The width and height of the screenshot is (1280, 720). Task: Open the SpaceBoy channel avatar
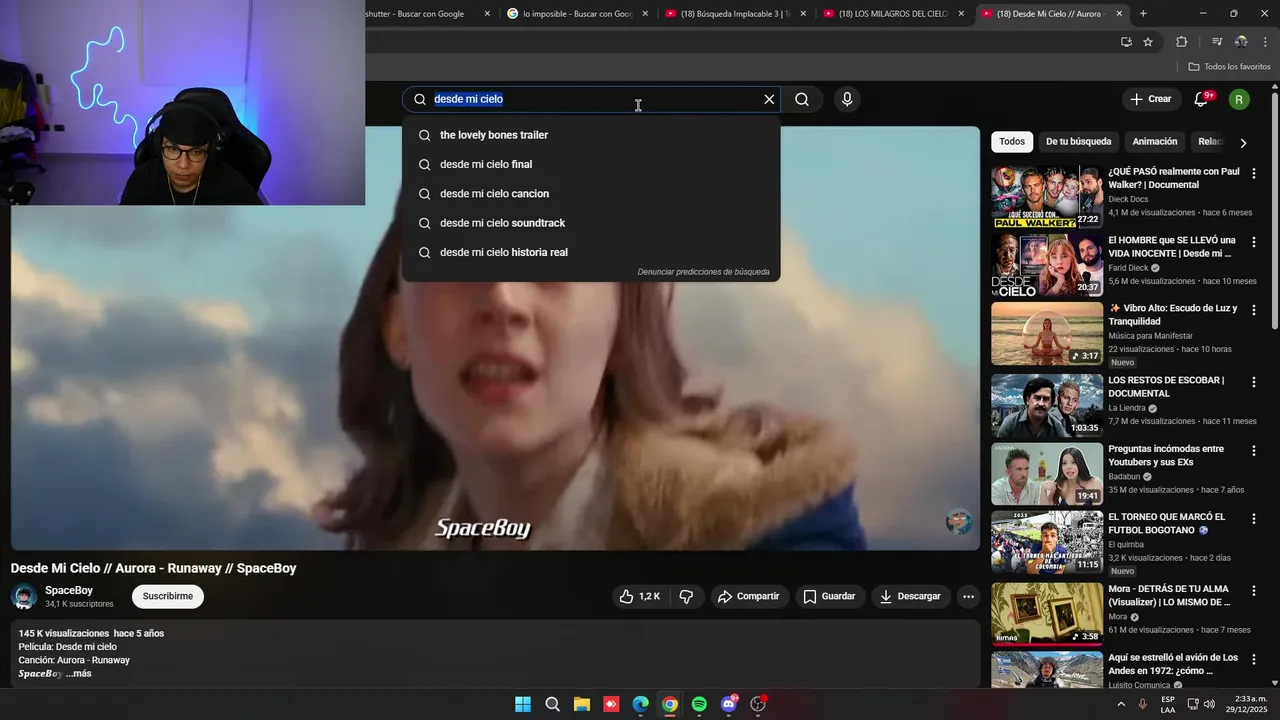(24, 597)
